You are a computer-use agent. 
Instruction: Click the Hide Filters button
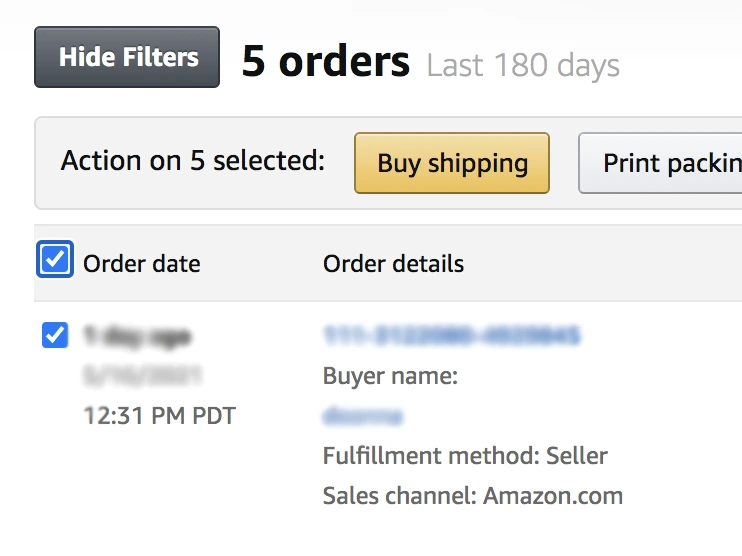coord(127,57)
